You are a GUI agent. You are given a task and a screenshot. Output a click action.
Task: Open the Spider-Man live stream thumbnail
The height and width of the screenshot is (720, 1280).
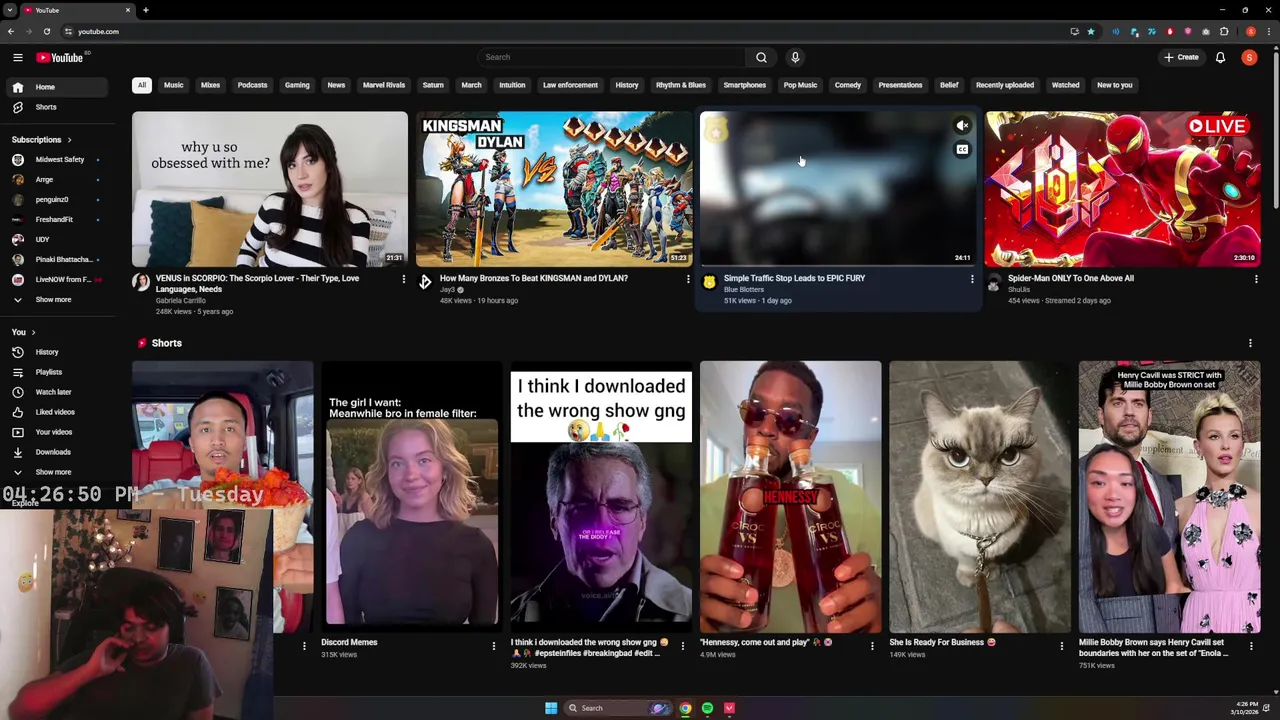point(1122,189)
